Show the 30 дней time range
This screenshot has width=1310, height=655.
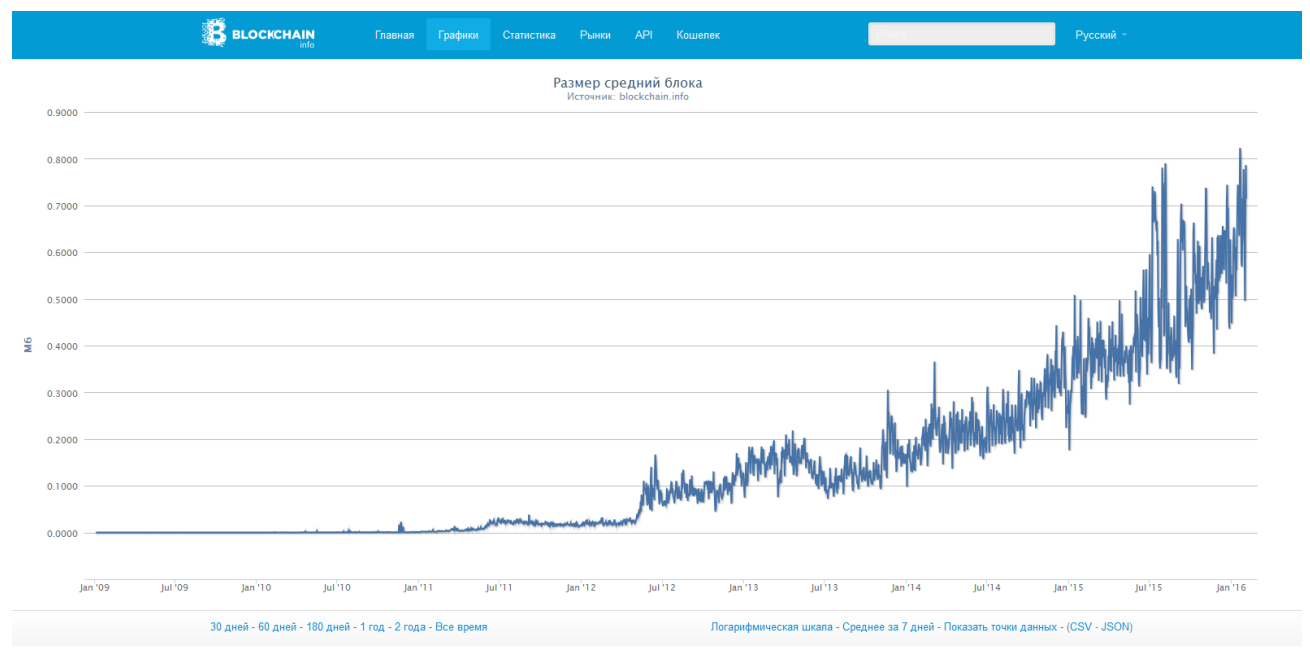point(229,627)
